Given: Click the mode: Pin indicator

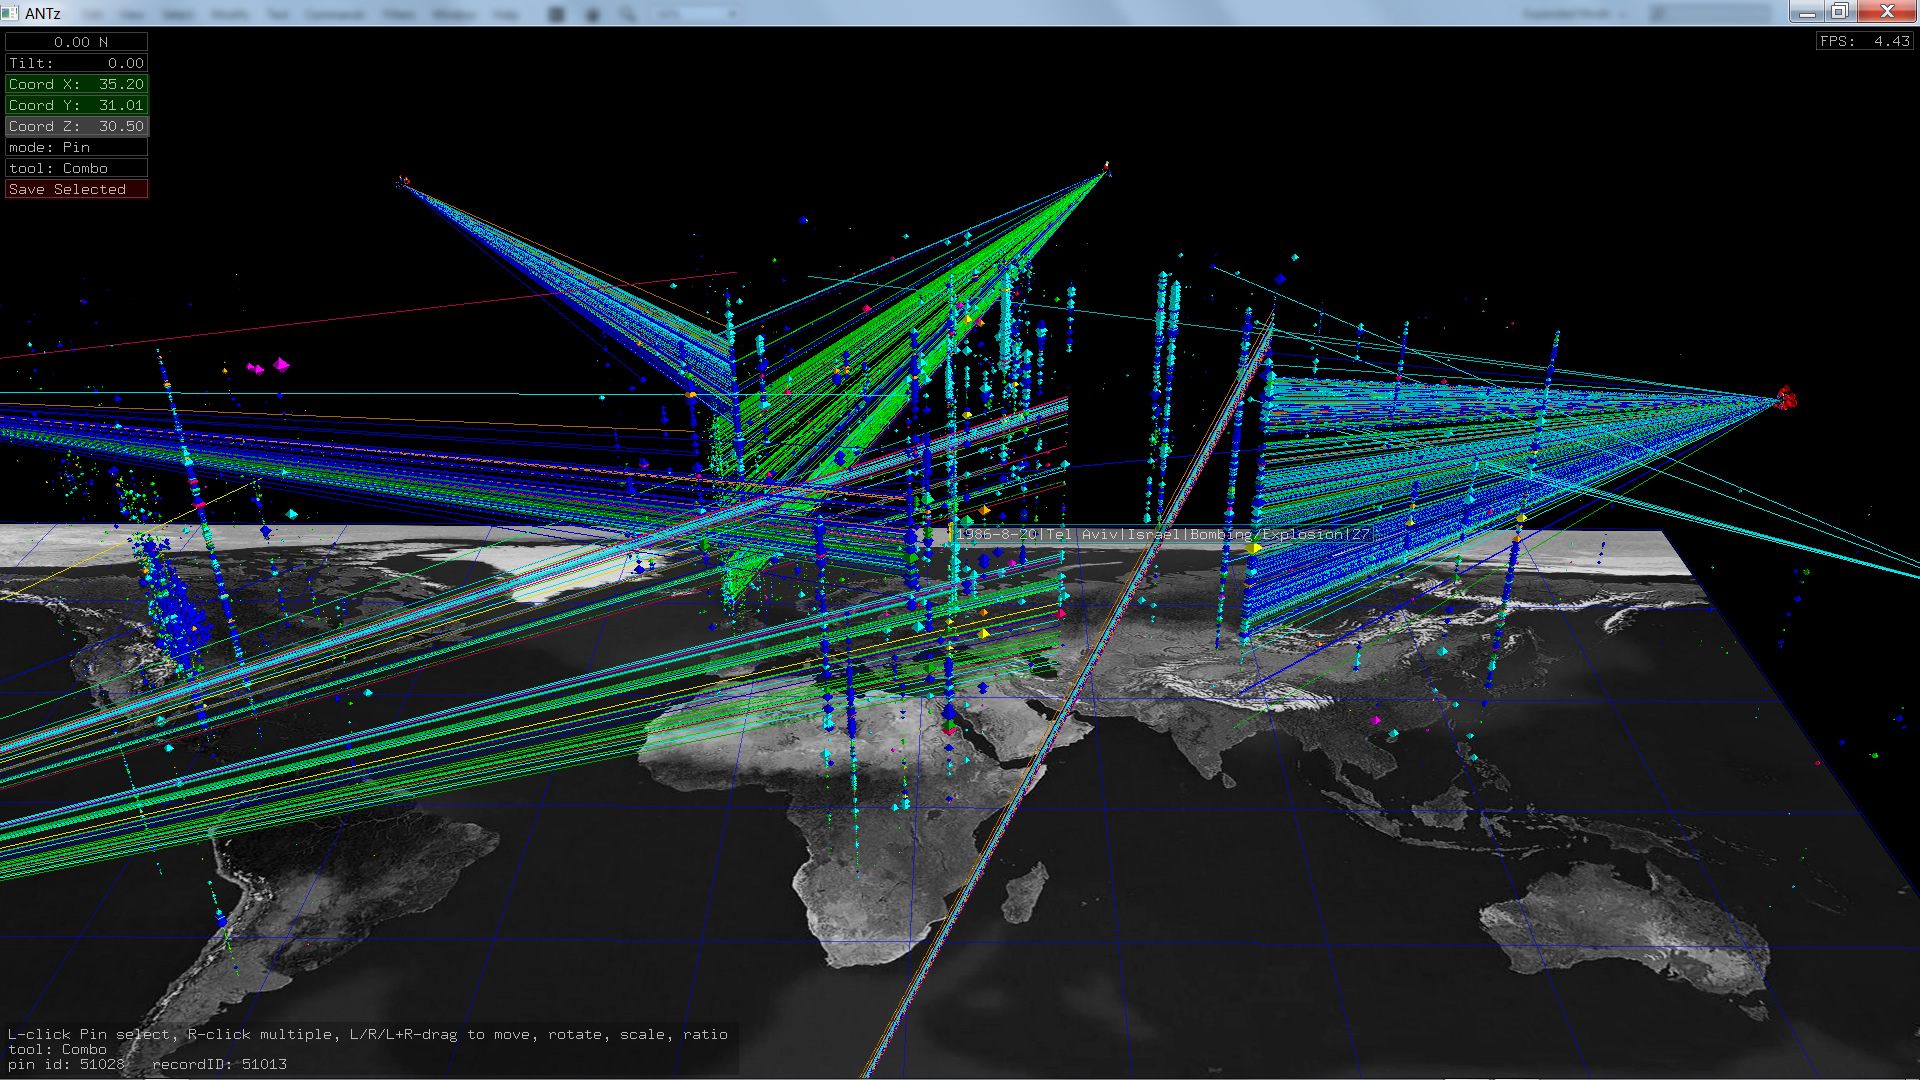Looking at the screenshot, I should tap(76, 147).
